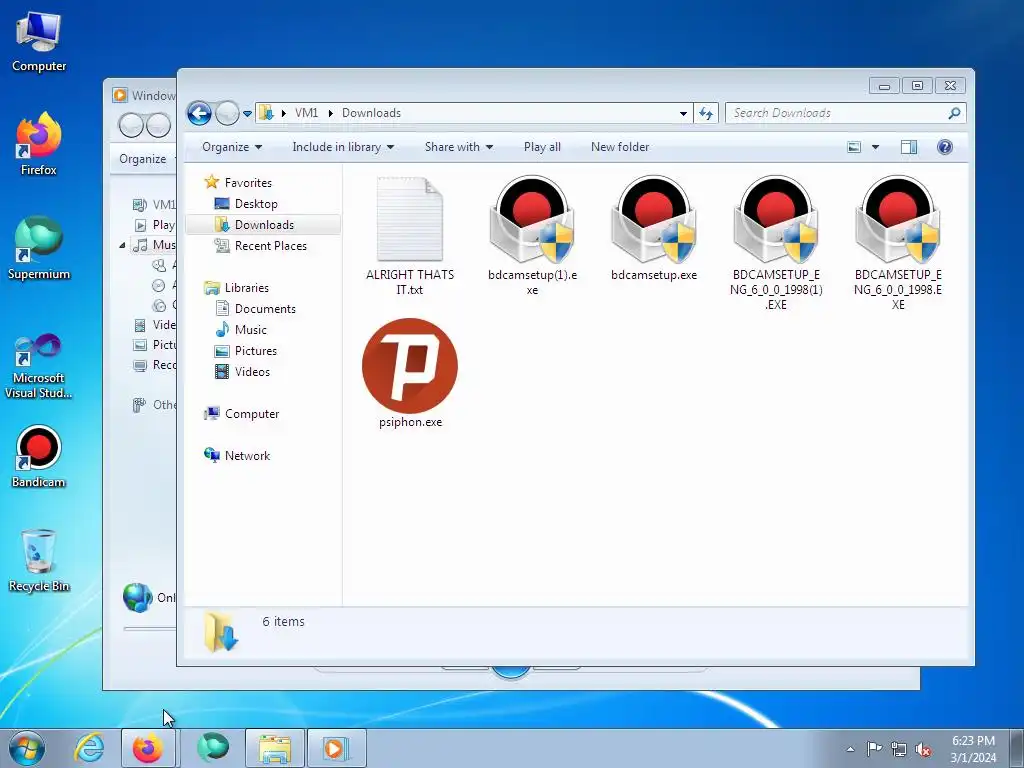Click the Supermium desktop shortcut

(39, 248)
